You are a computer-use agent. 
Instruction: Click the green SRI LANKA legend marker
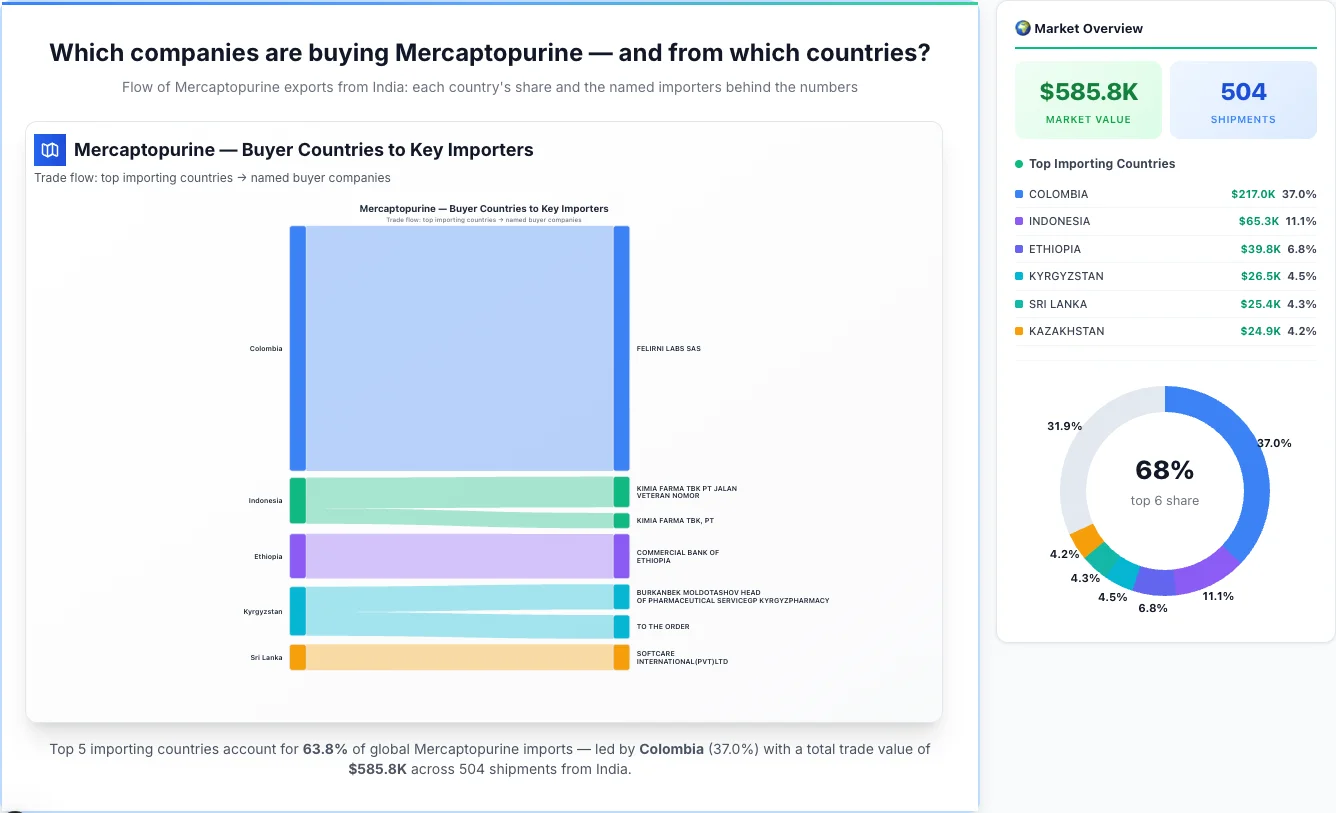click(1018, 304)
